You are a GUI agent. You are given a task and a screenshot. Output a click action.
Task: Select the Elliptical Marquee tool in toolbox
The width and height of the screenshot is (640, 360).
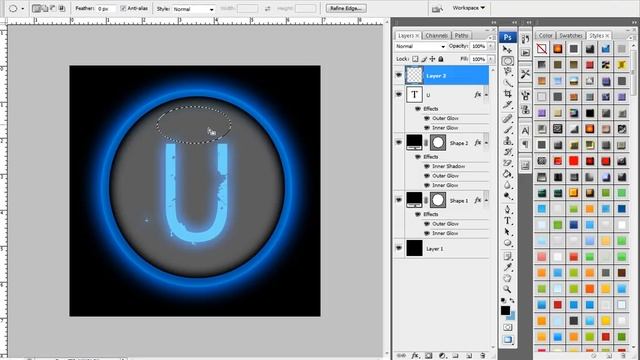[507, 61]
